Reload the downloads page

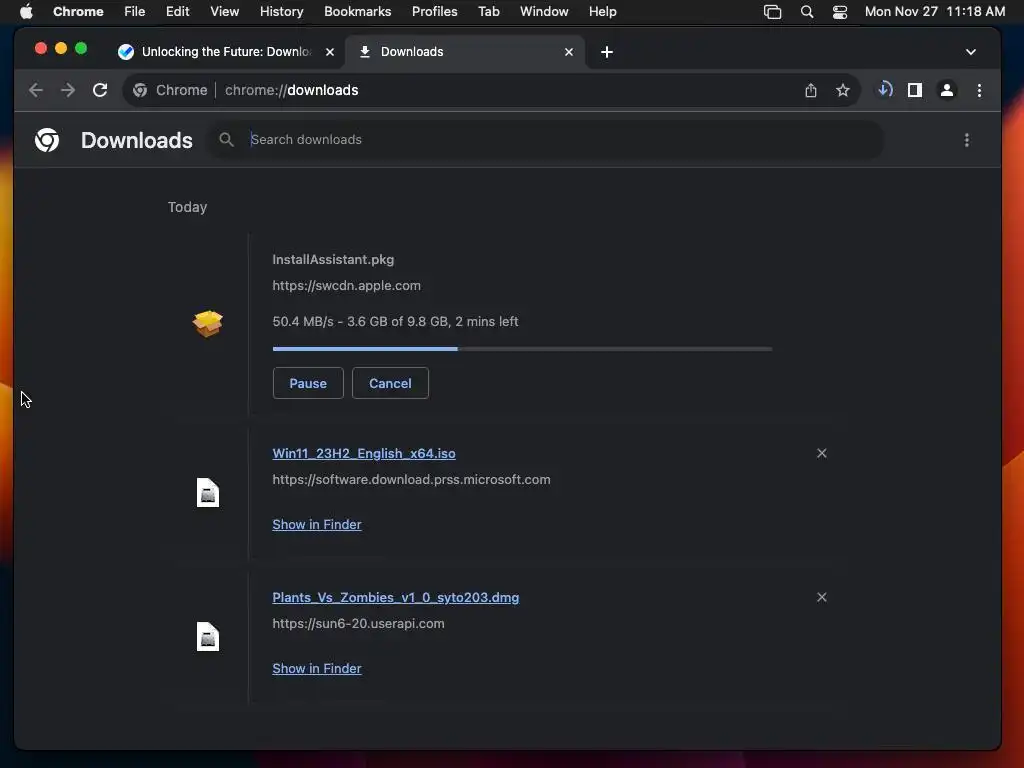click(x=100, y=90)
